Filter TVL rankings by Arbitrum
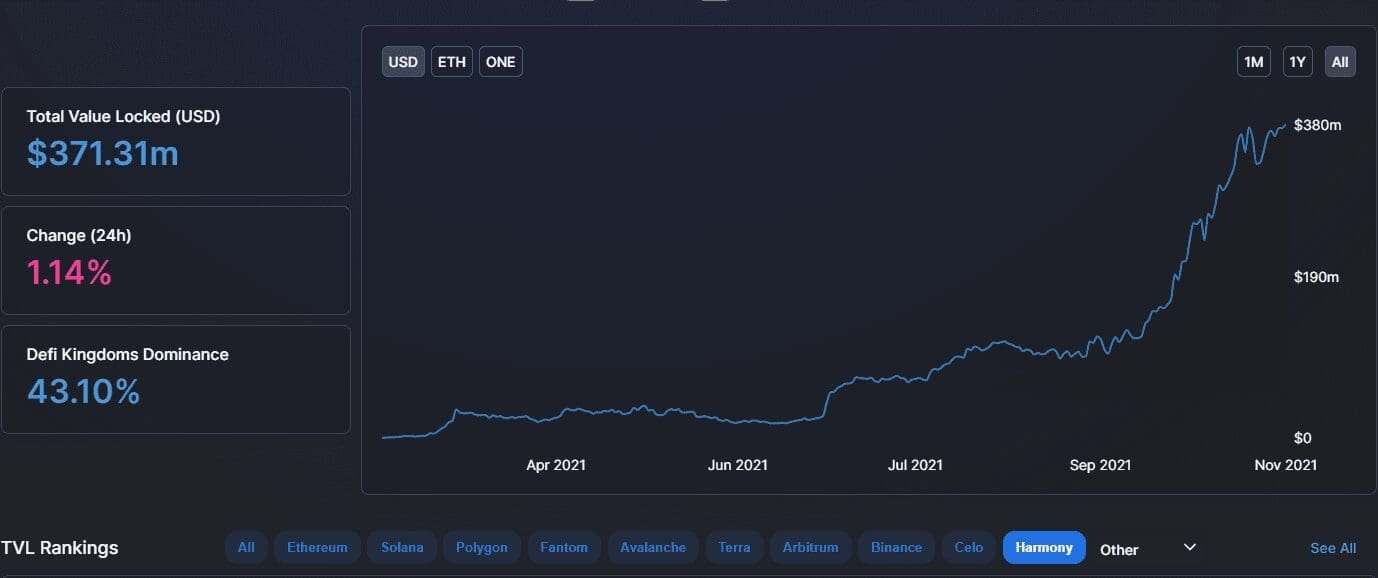Image resolution: width=1378 pixels, height=578 pixels. click(x=810, y=547)
